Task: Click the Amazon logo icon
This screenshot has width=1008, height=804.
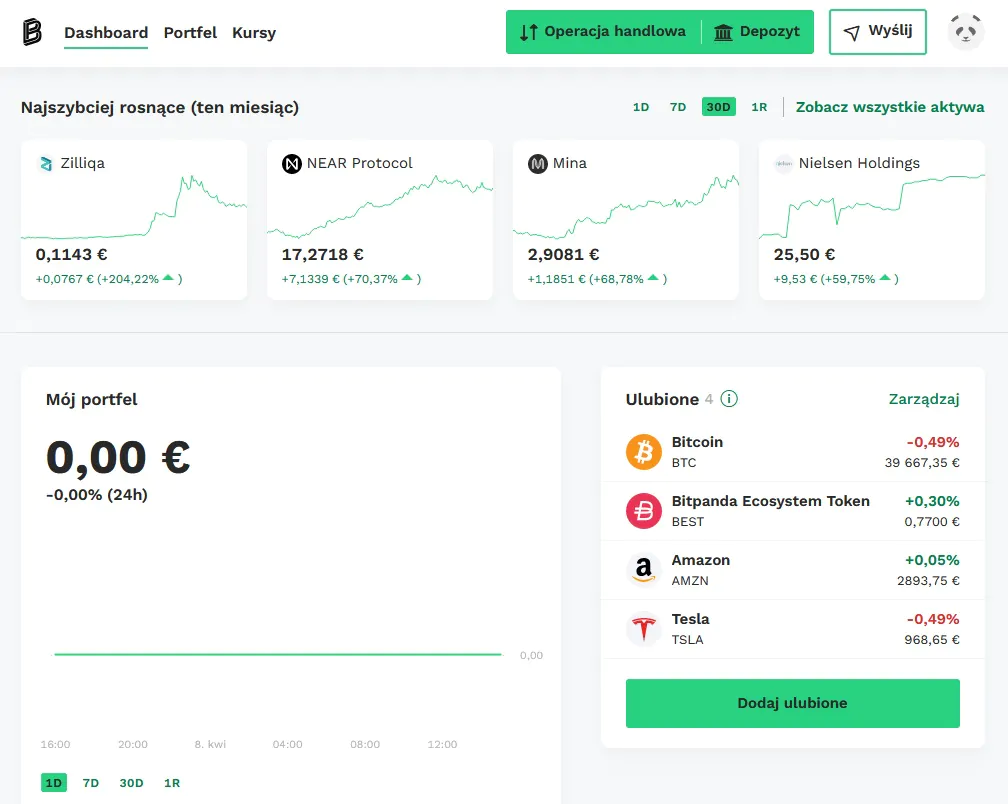Action: coord(644,570)
